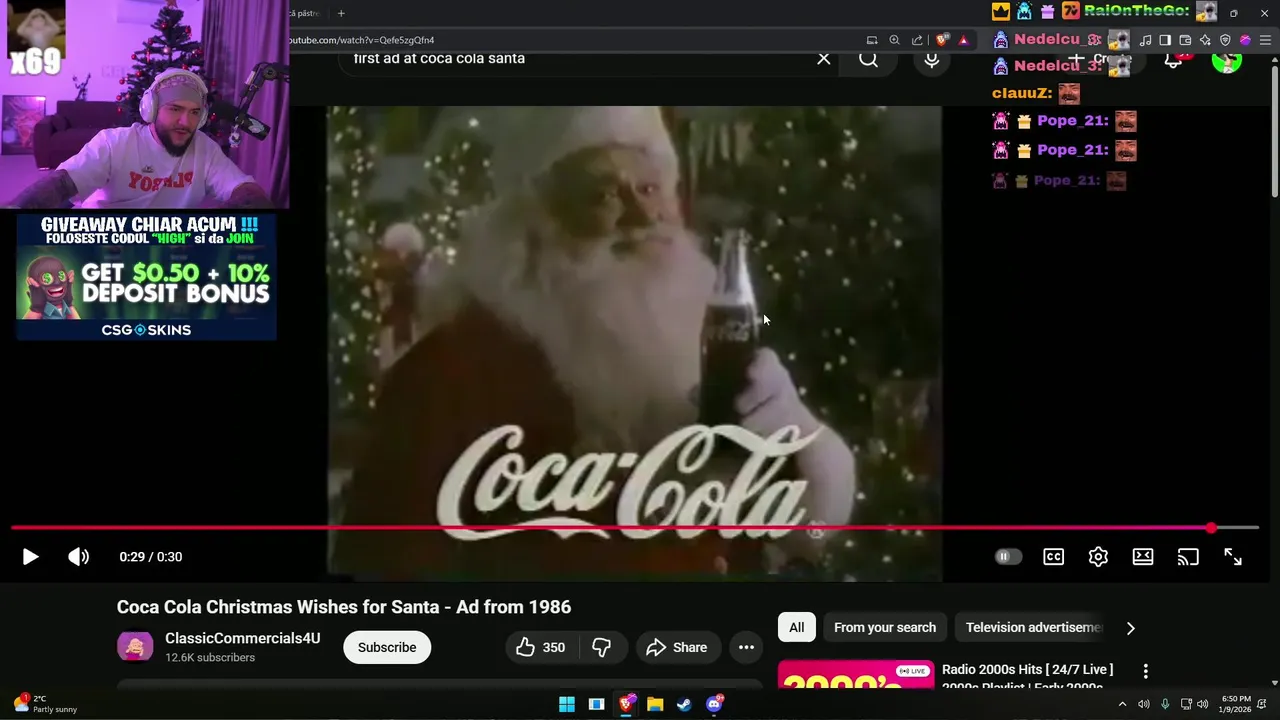Click the video title 'Coca Cola Christmas Wishes for Santa'
The width and height of the screenshot is (1280, 720).
(x=344, y=607)
